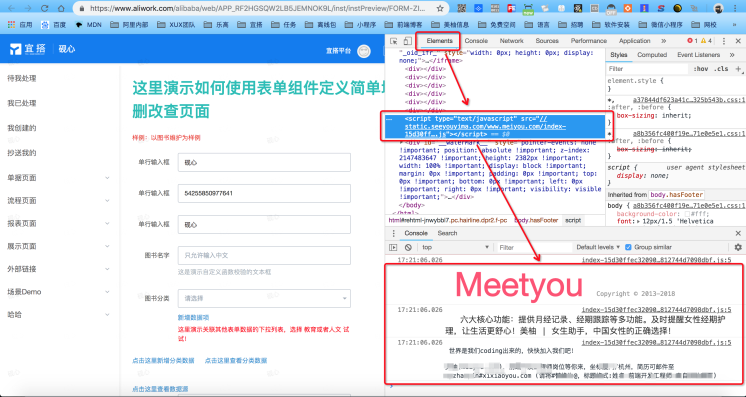Click the #fff background-color swatch in Styles
Viewport: 746px width, 397px height.
point(687,214)
